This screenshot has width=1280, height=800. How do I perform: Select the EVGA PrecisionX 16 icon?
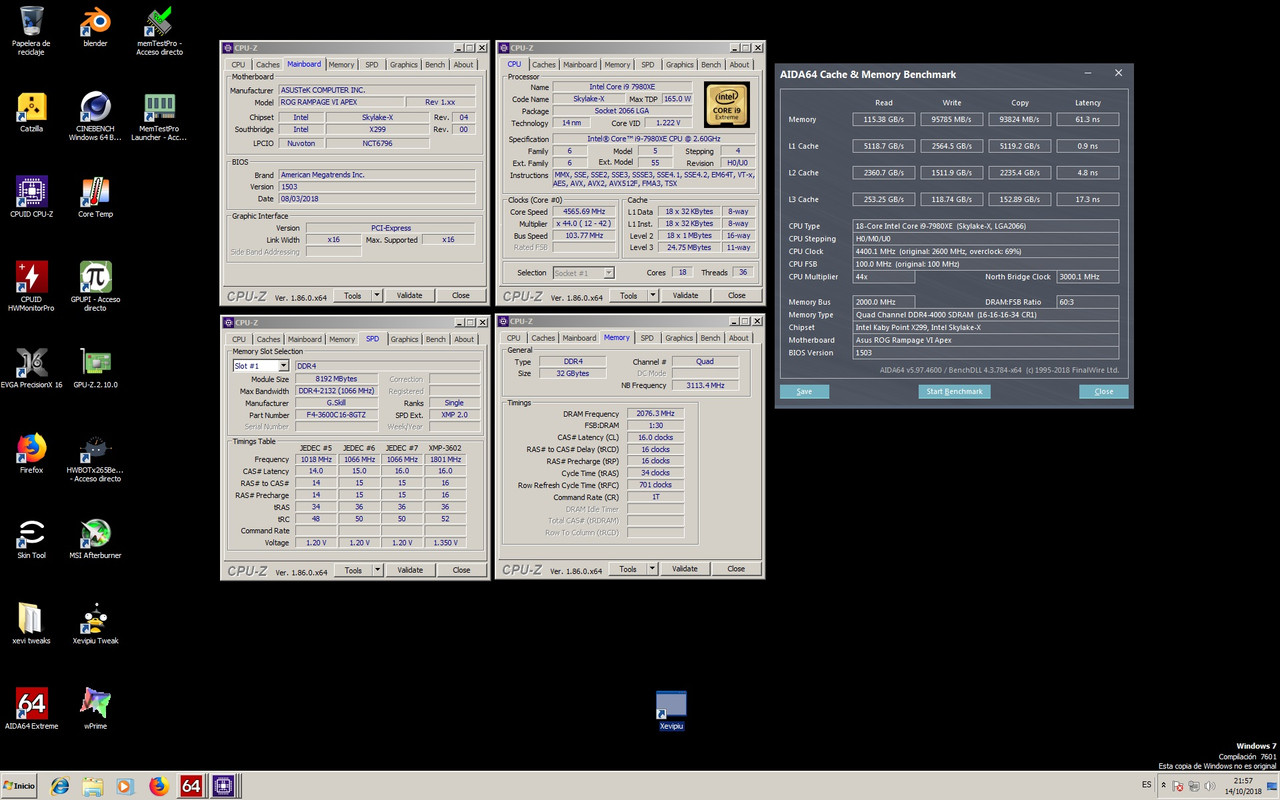tap(31, 368)
